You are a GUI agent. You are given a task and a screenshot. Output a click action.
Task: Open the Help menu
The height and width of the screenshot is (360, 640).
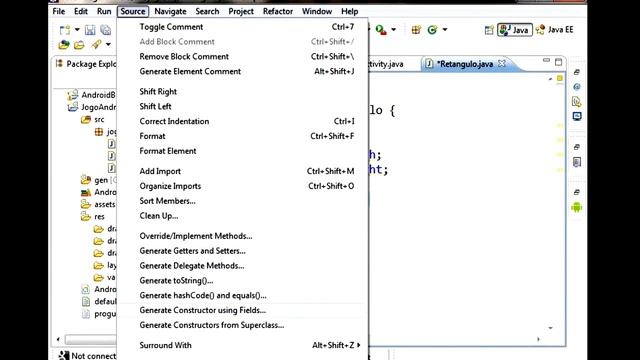click(x=349, y=11)
